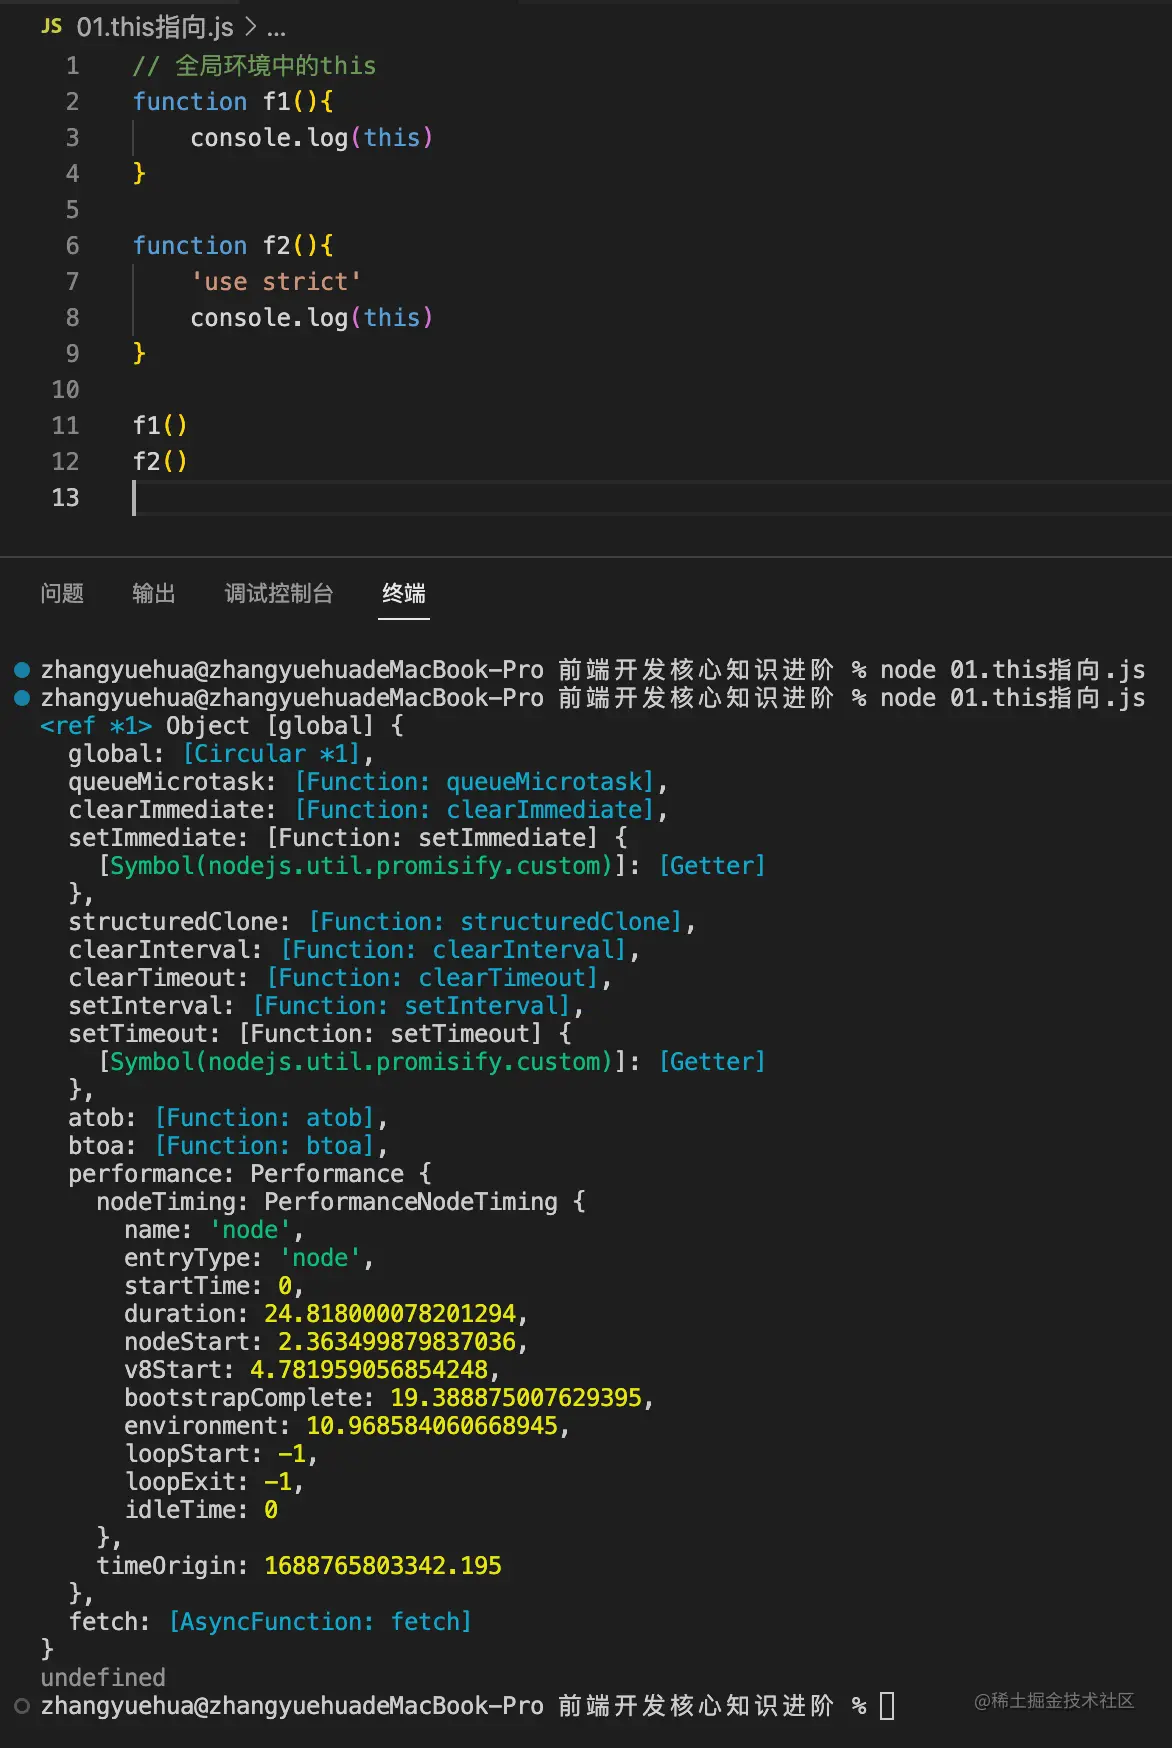1172x1748 pixels.
Task: Click the 'setImmediate: [Function: setImmediate] {' line
Action: pos(348,838)
